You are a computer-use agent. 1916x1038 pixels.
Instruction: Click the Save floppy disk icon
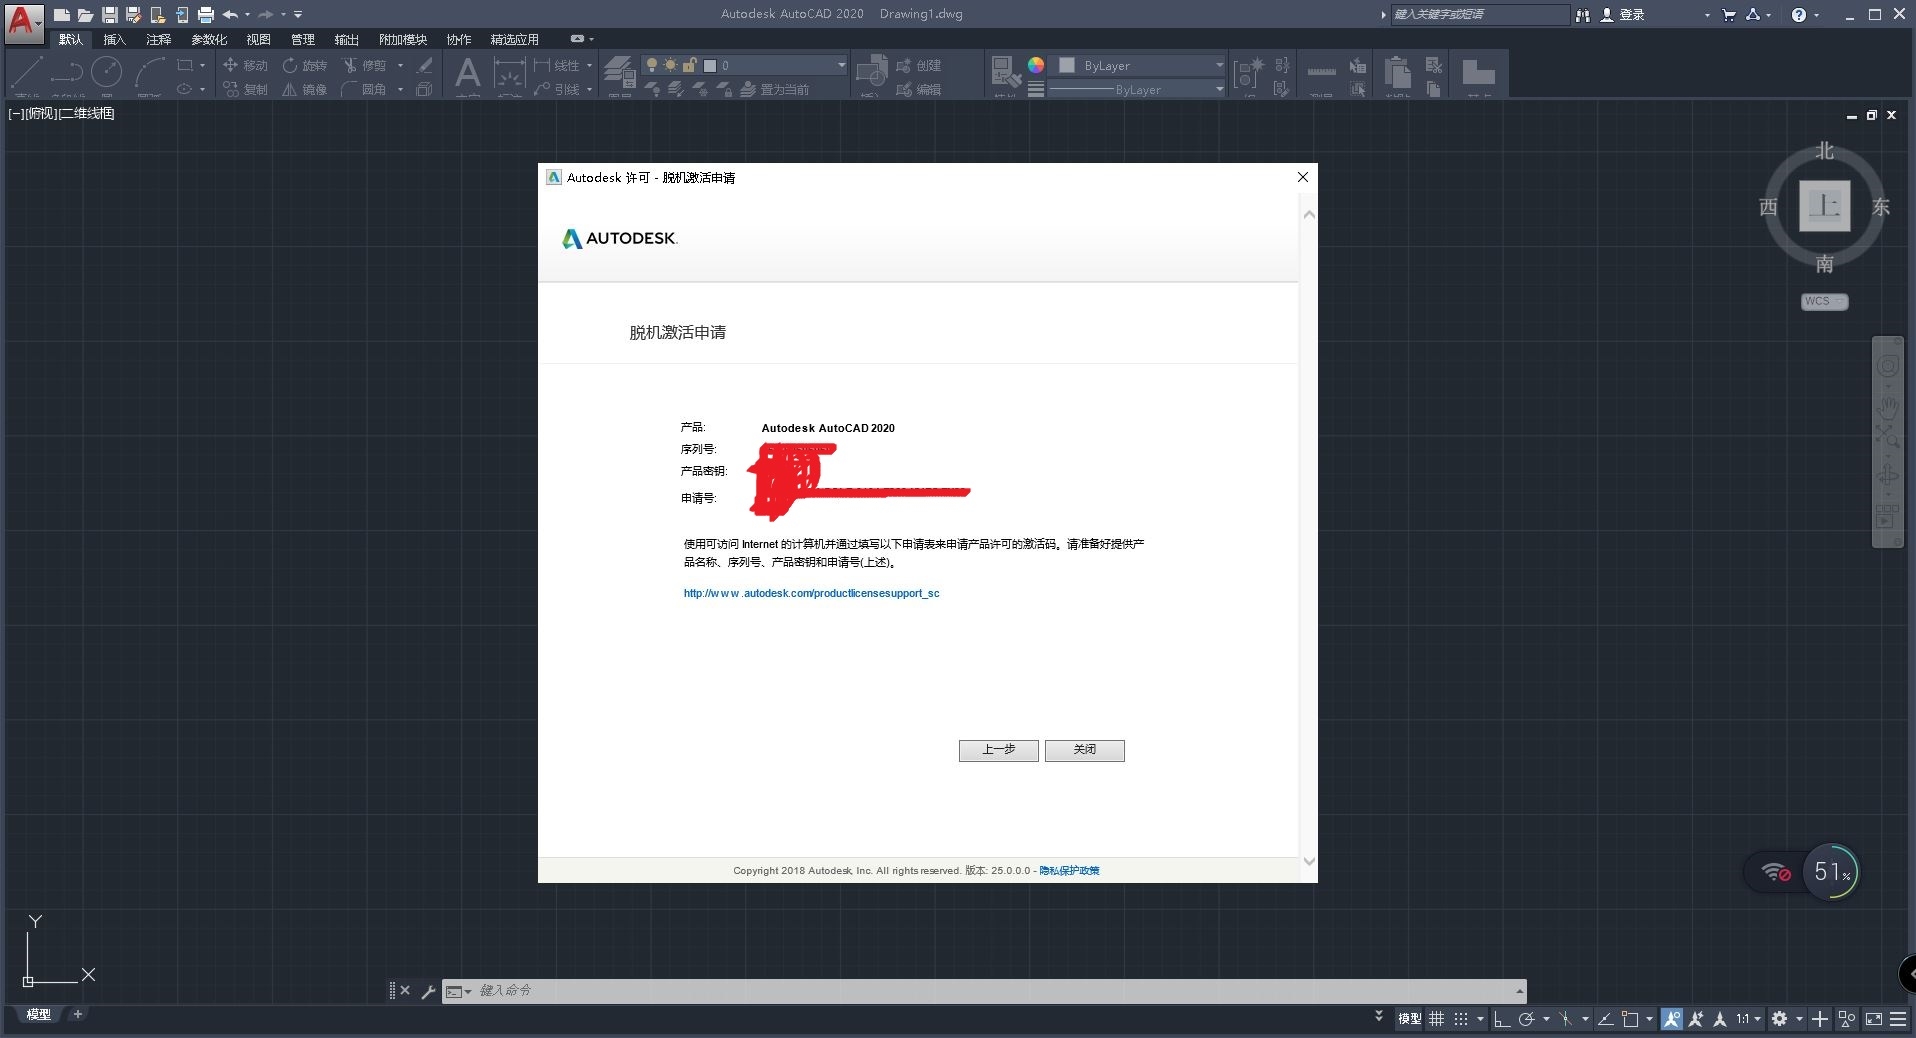coord(110,15)
